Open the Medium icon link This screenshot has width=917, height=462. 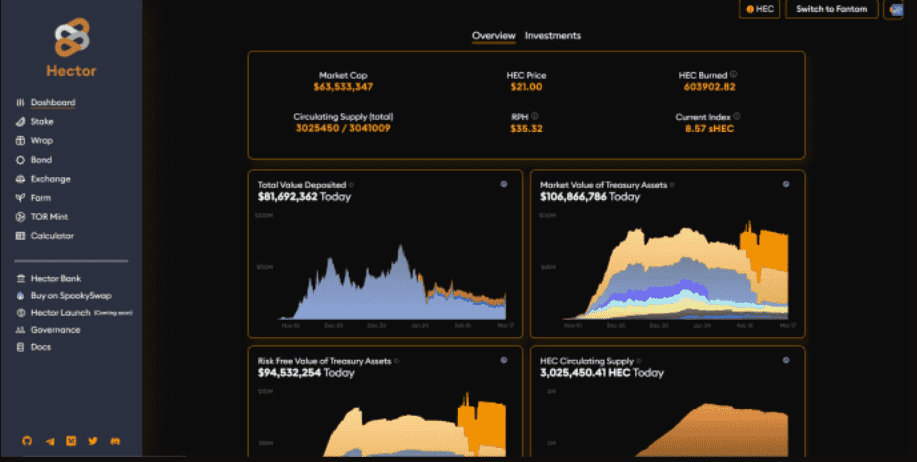click(71, 441)
